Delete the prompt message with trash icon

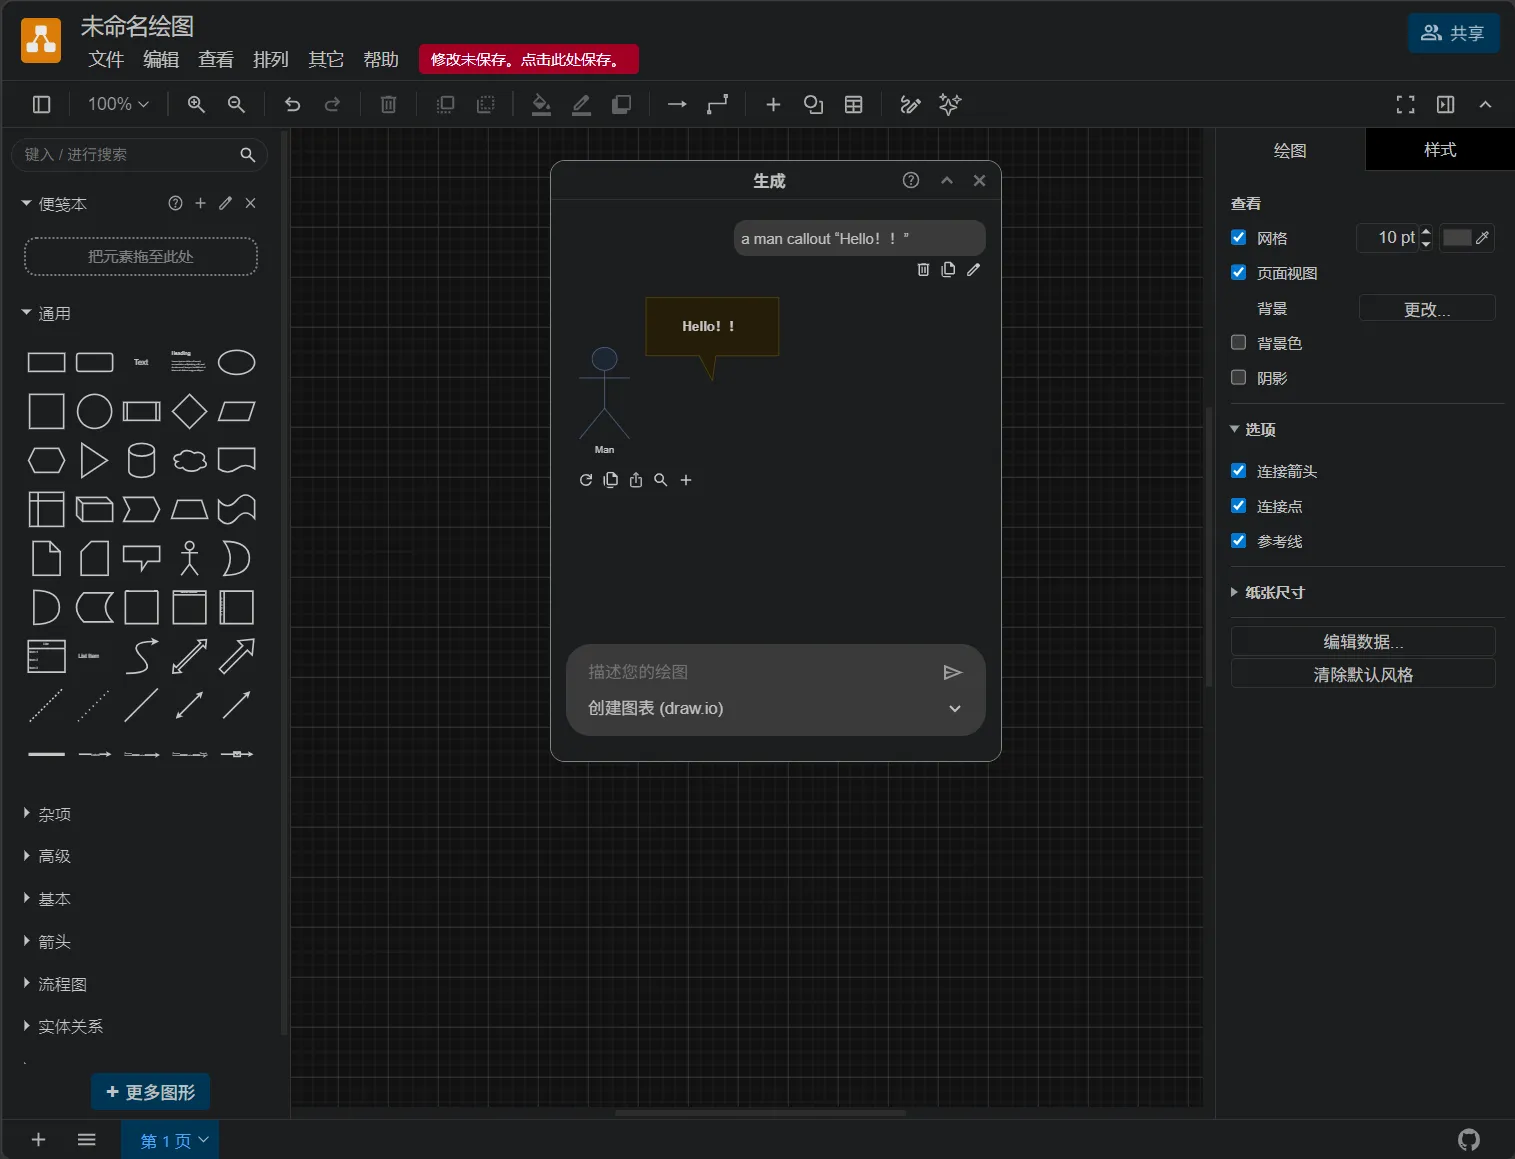923,269
